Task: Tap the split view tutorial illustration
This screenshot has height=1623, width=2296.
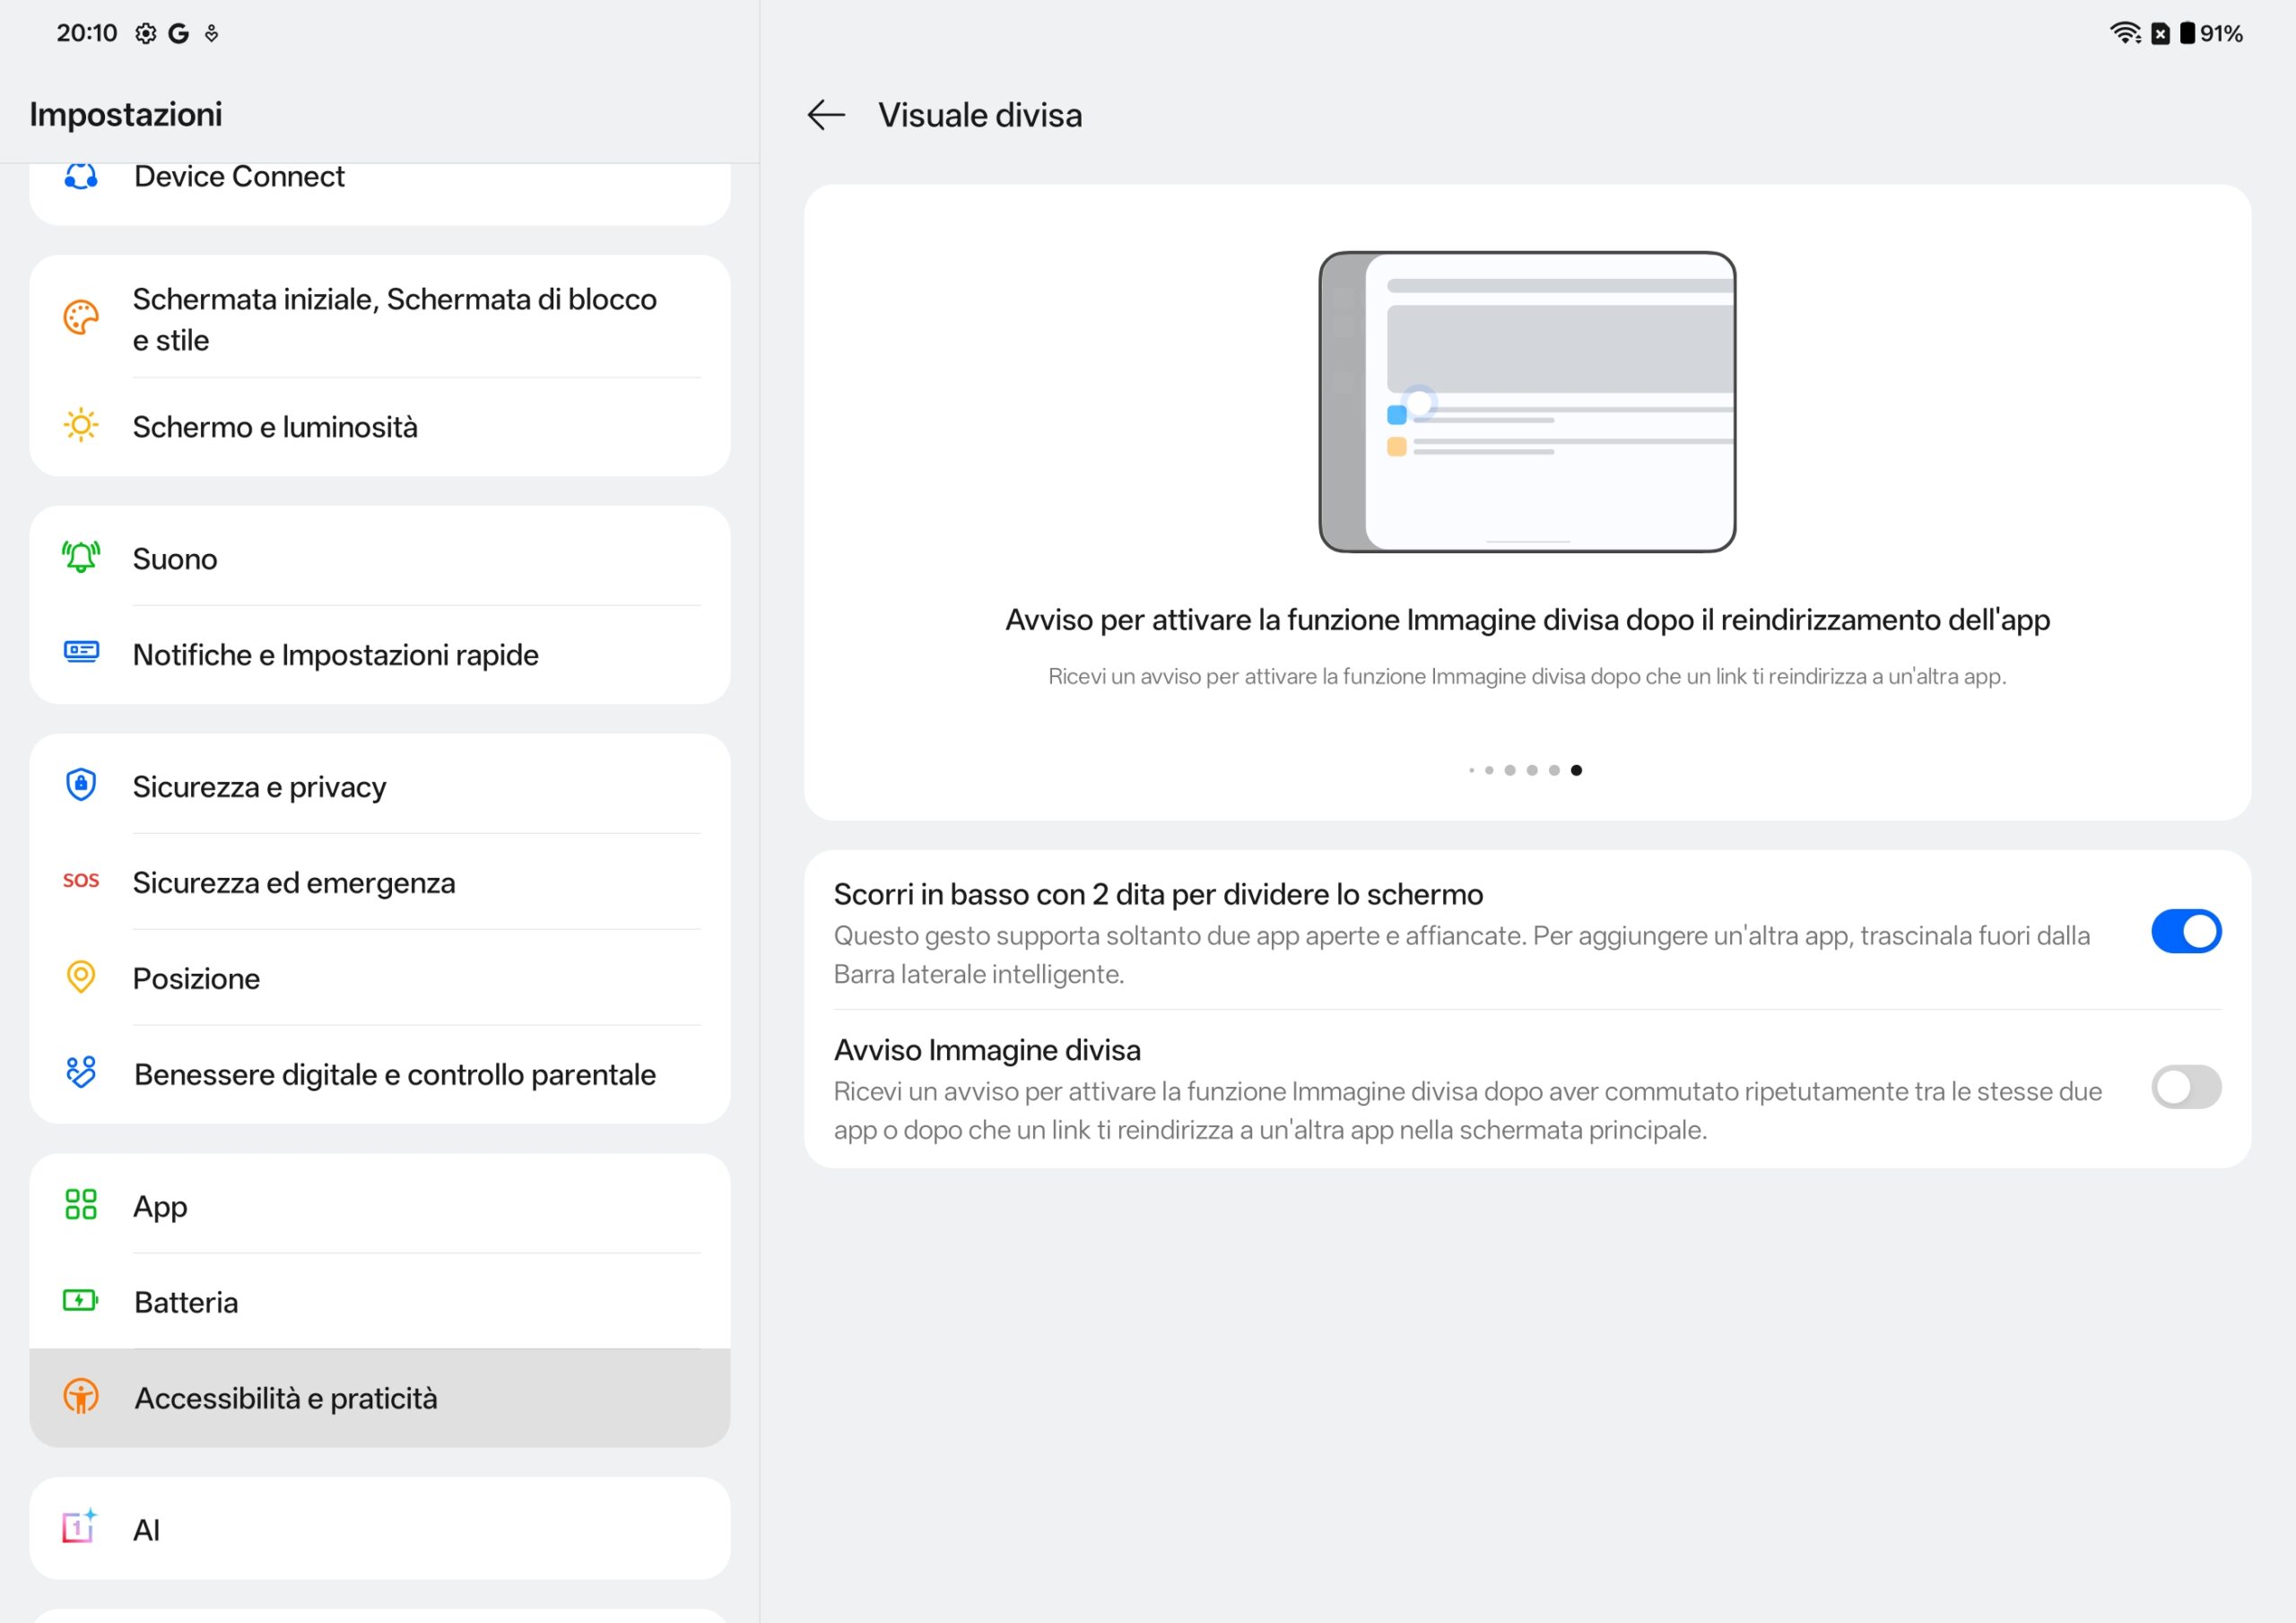Action: pos(1527,401)
